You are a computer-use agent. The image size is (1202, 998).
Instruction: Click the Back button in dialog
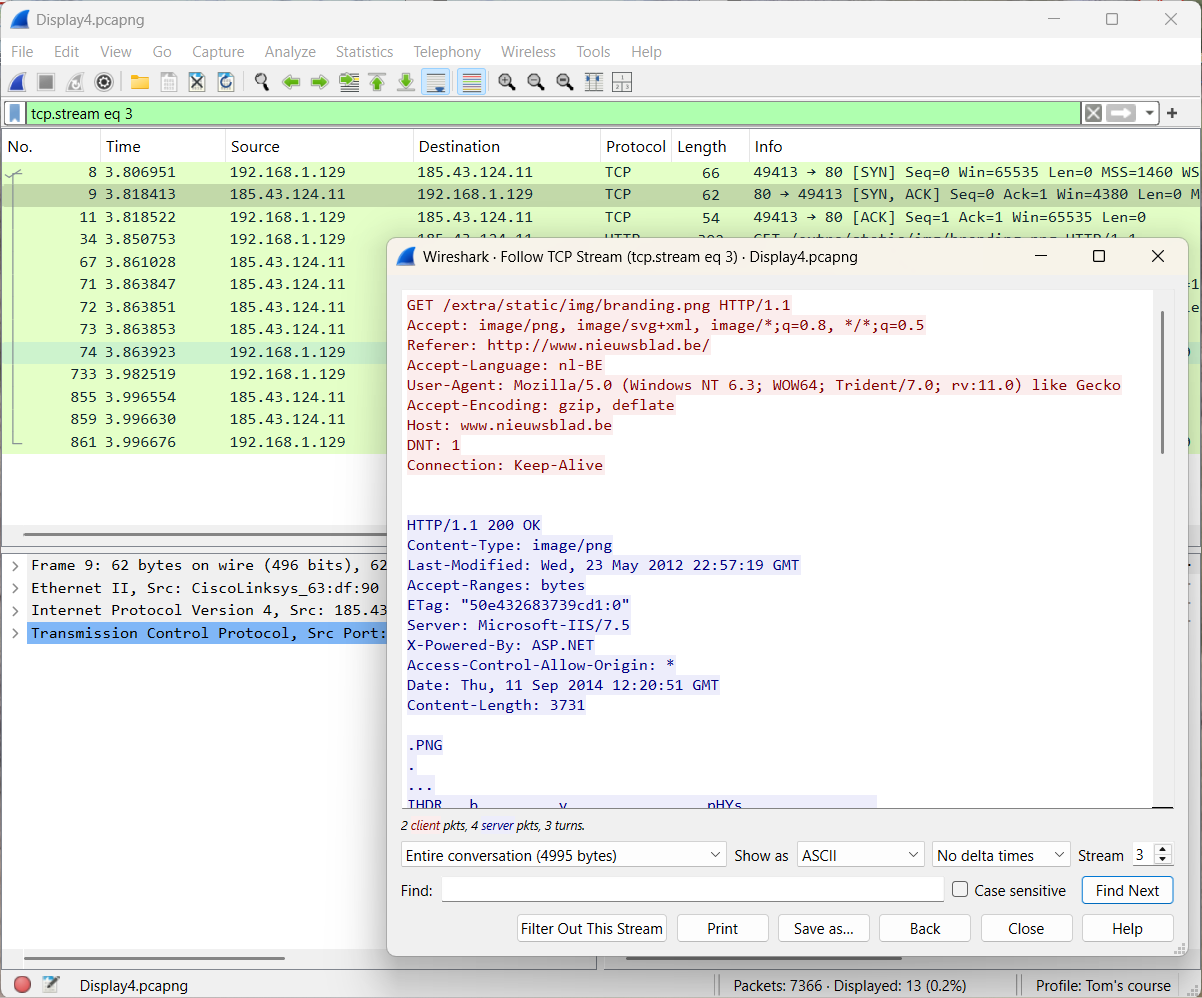(x=925, y=929)
